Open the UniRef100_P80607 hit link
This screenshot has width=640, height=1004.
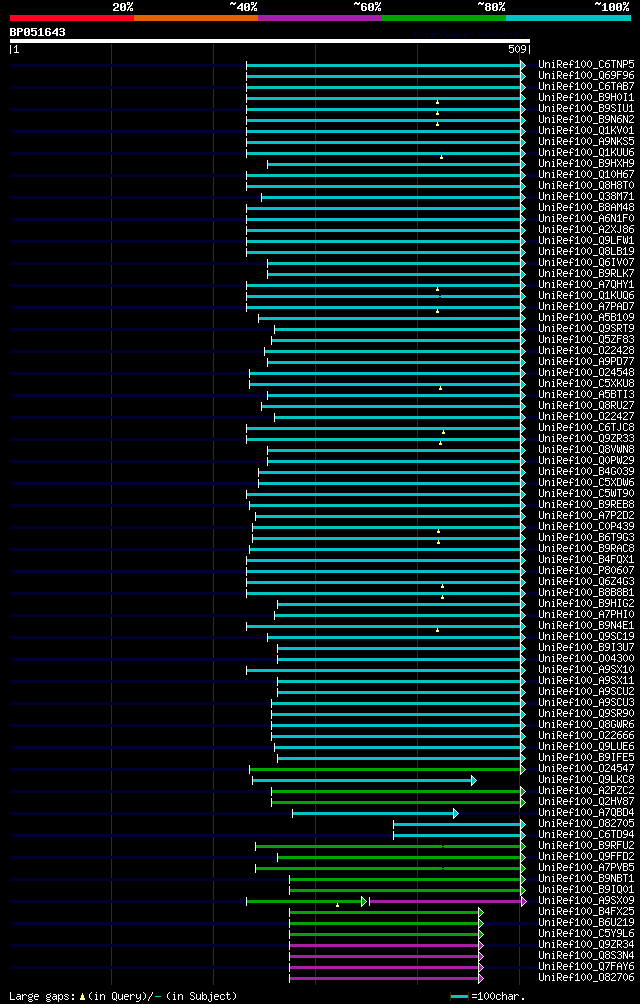point(586,571)
